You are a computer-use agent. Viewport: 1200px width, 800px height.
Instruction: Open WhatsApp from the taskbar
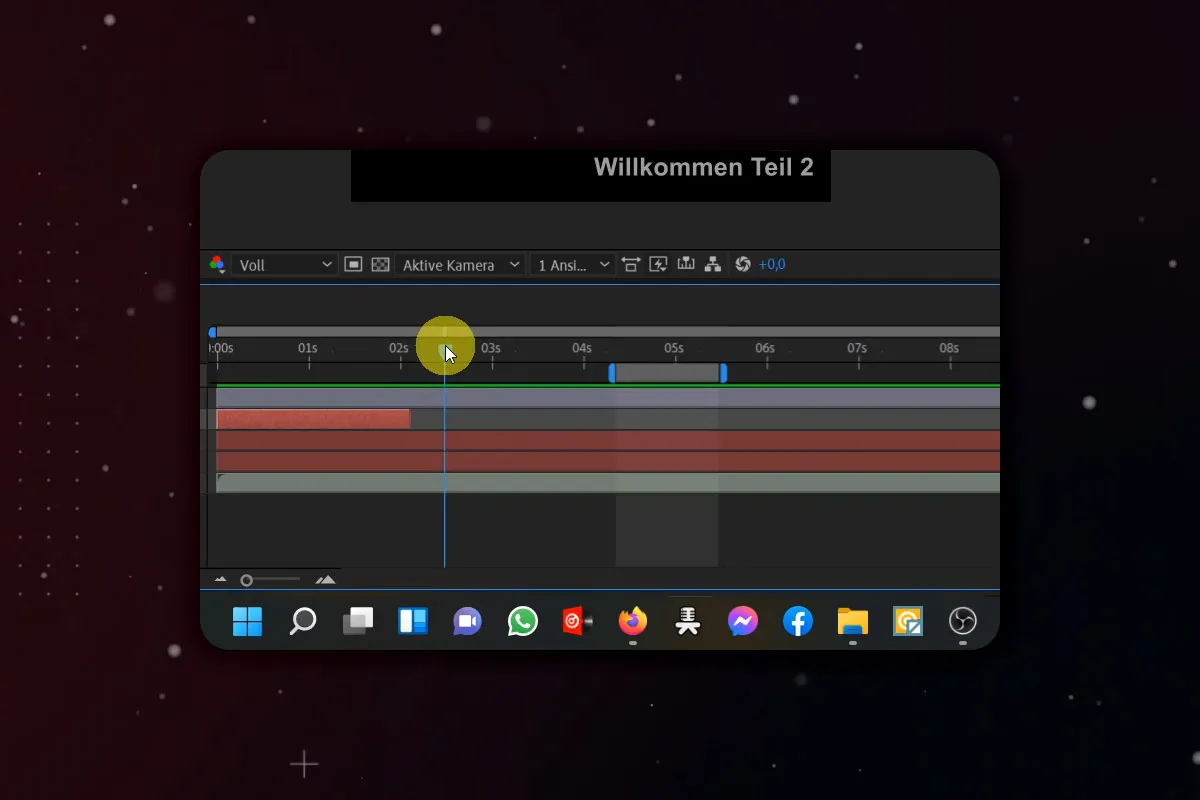pos(522,622)
